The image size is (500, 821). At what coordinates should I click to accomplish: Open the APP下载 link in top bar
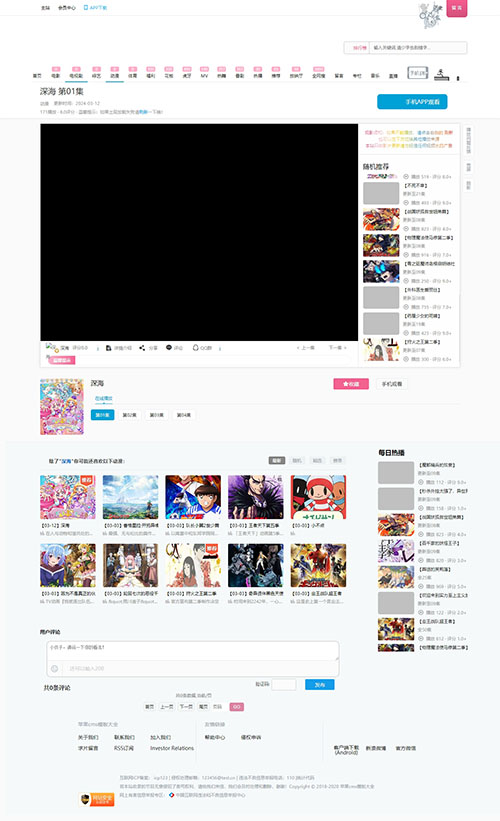click(x=95, y=8)
